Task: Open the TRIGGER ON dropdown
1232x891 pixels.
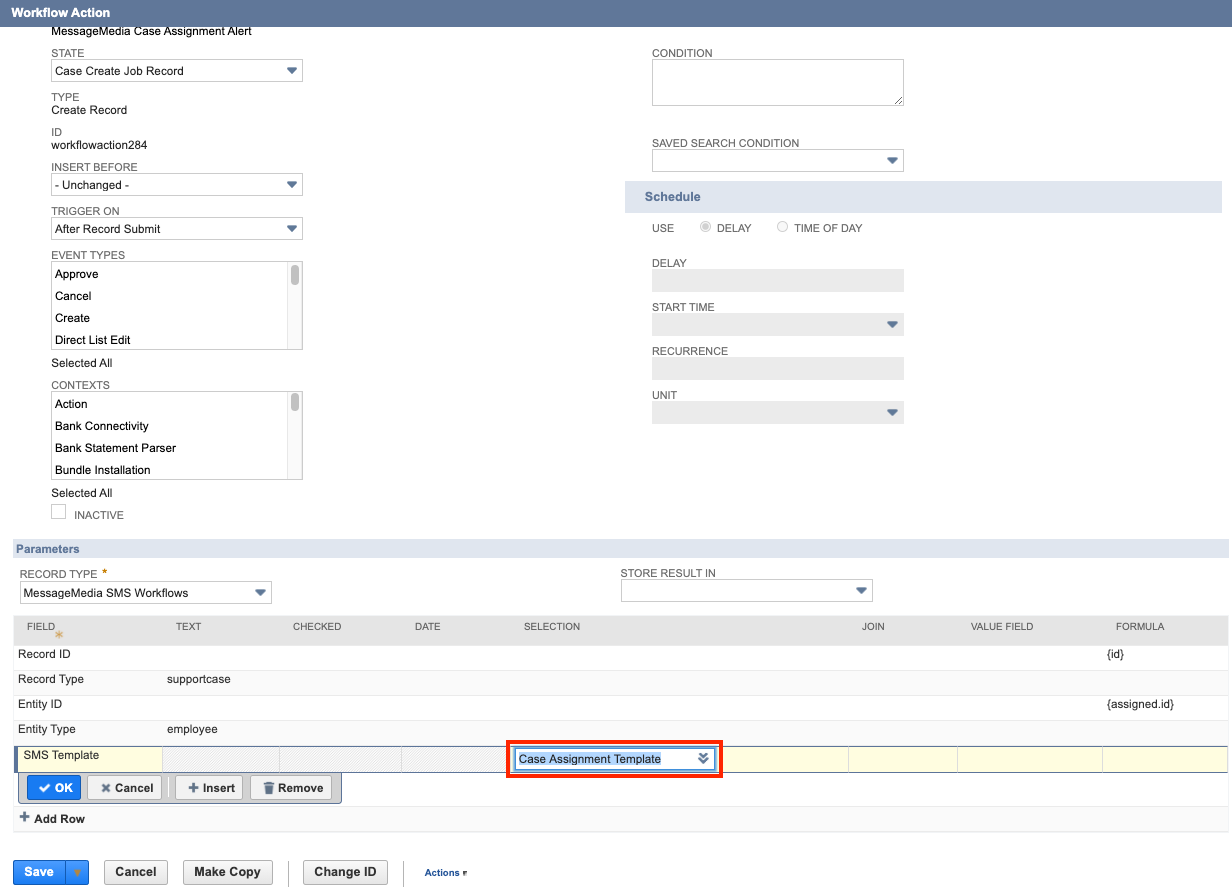Action: [292, 228]
